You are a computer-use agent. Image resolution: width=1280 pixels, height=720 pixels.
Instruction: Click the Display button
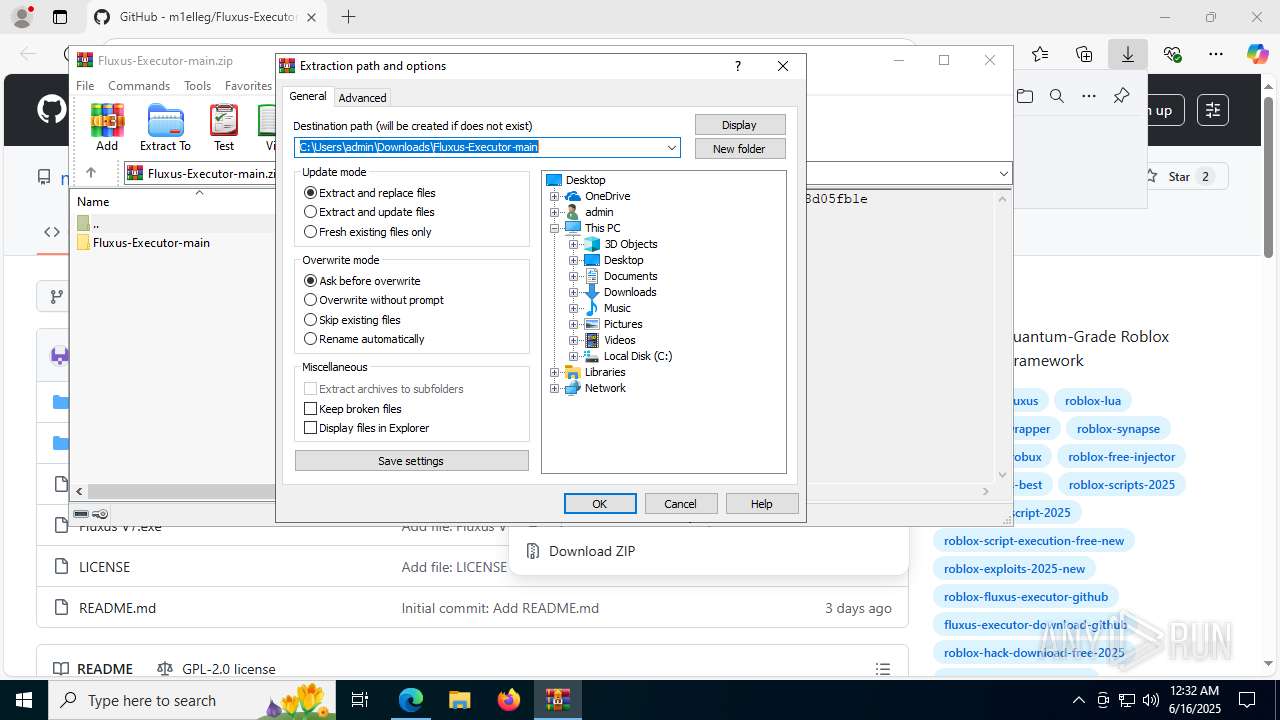[x=740, y=125]
